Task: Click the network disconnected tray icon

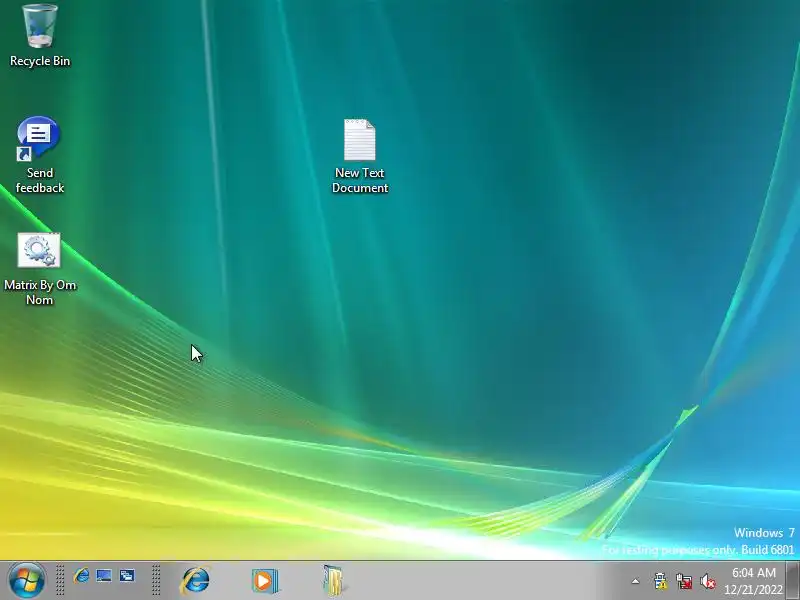Action: [684, 581]
